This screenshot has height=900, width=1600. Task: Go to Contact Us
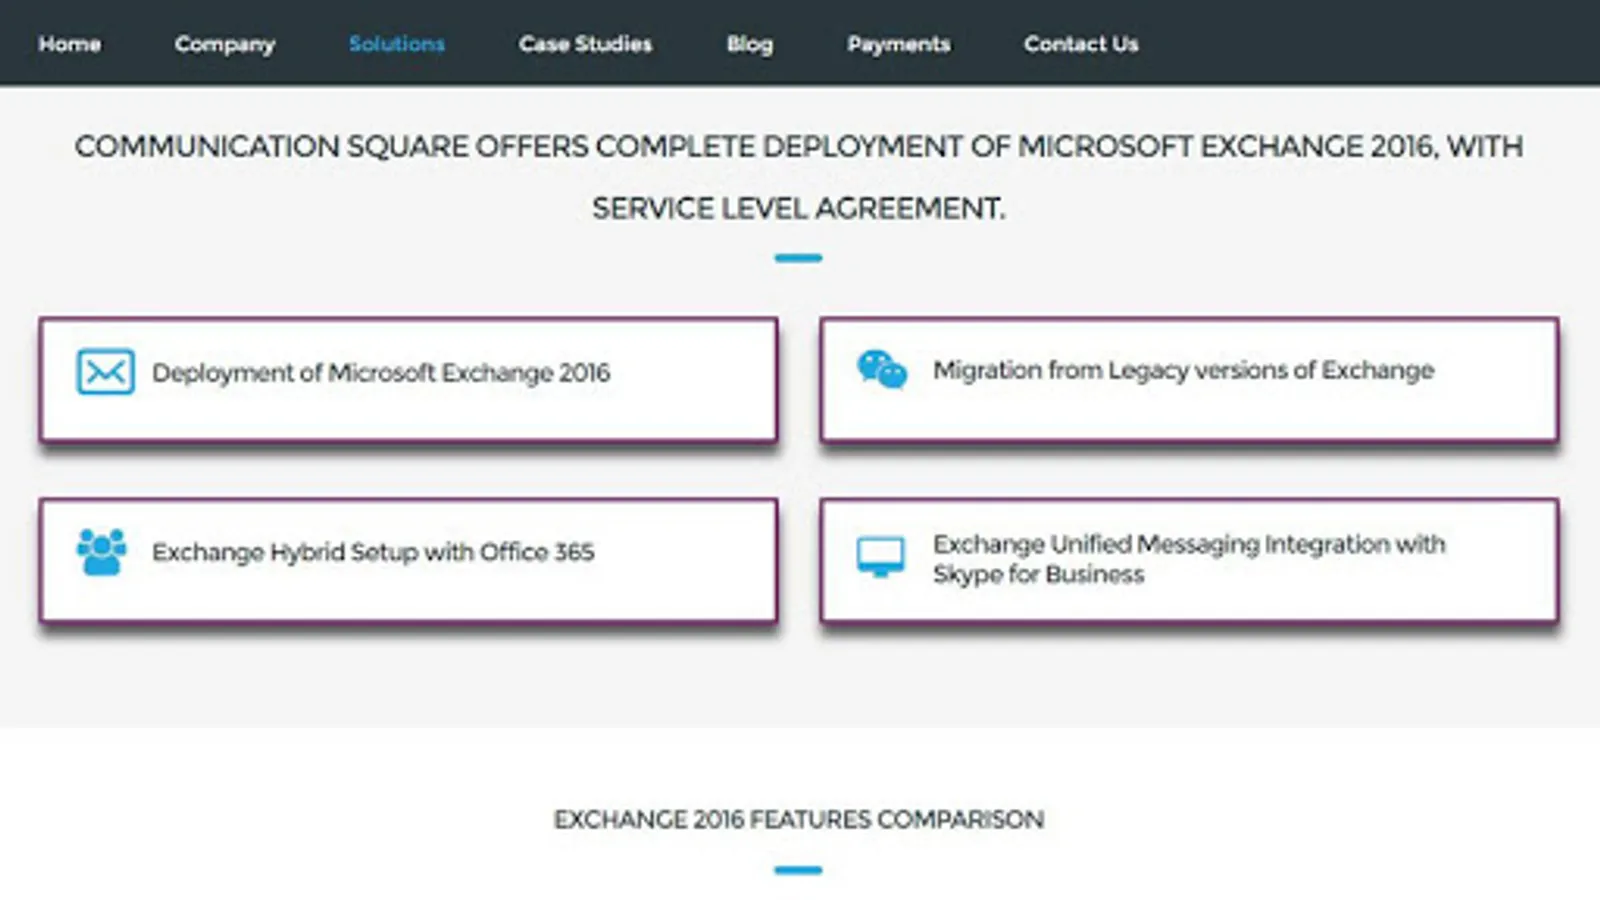pos(1081,44)
